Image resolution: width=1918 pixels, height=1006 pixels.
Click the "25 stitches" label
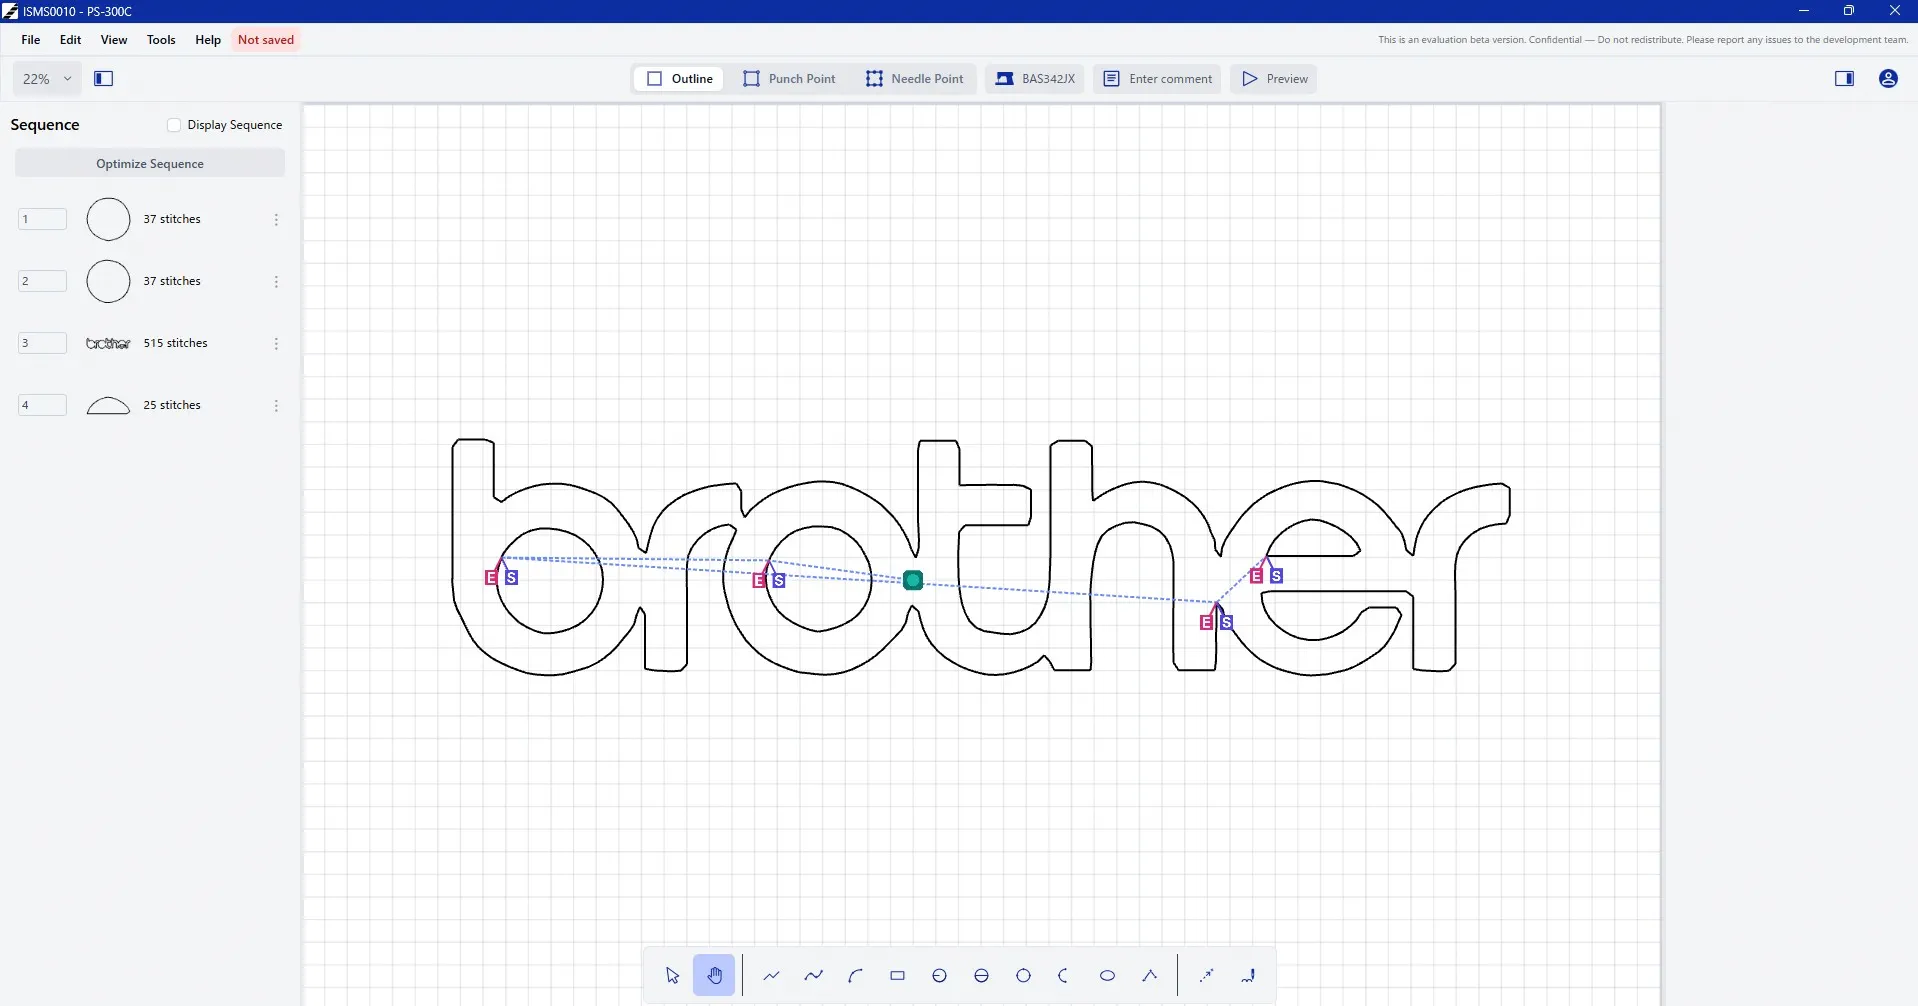tap(172, 406)
